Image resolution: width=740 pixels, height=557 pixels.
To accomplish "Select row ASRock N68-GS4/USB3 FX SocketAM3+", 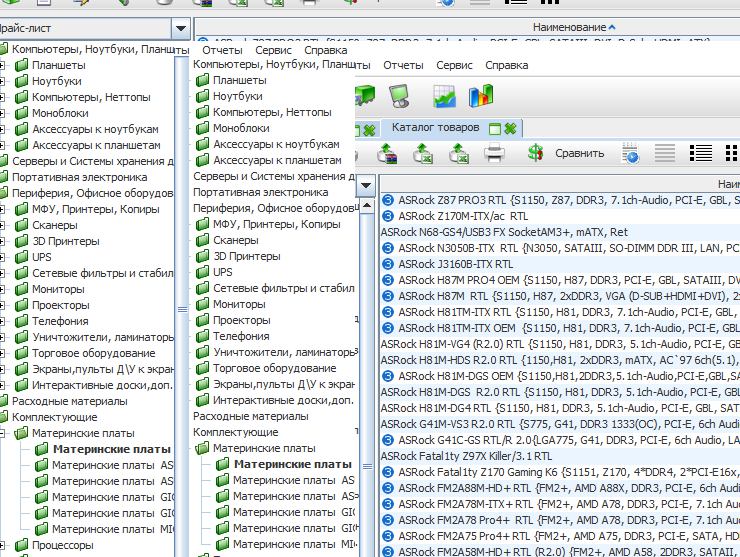I will point(560,232).
